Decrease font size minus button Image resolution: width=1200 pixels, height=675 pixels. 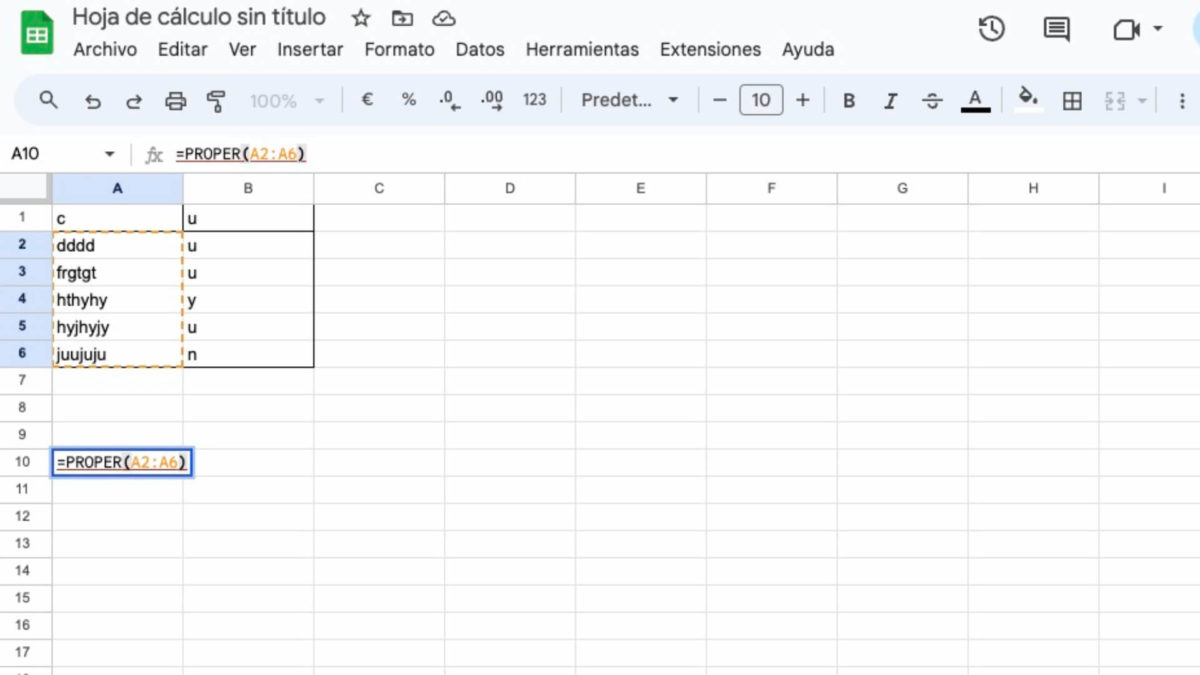[x=719, y=100]
